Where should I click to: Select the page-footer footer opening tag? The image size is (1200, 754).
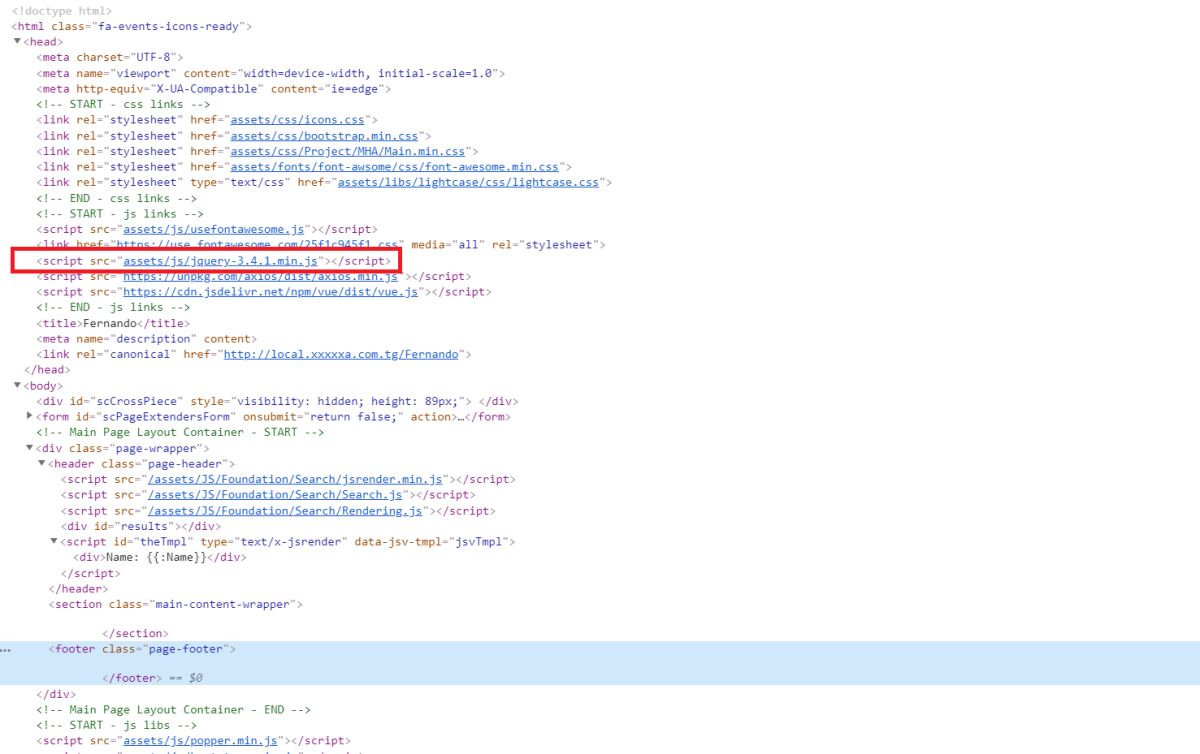[x=143, y=649]
